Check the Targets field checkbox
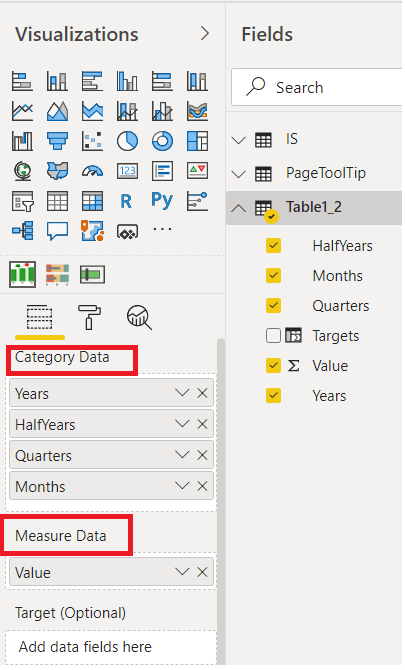Screen dimensions: 405x670 point(273,336)
